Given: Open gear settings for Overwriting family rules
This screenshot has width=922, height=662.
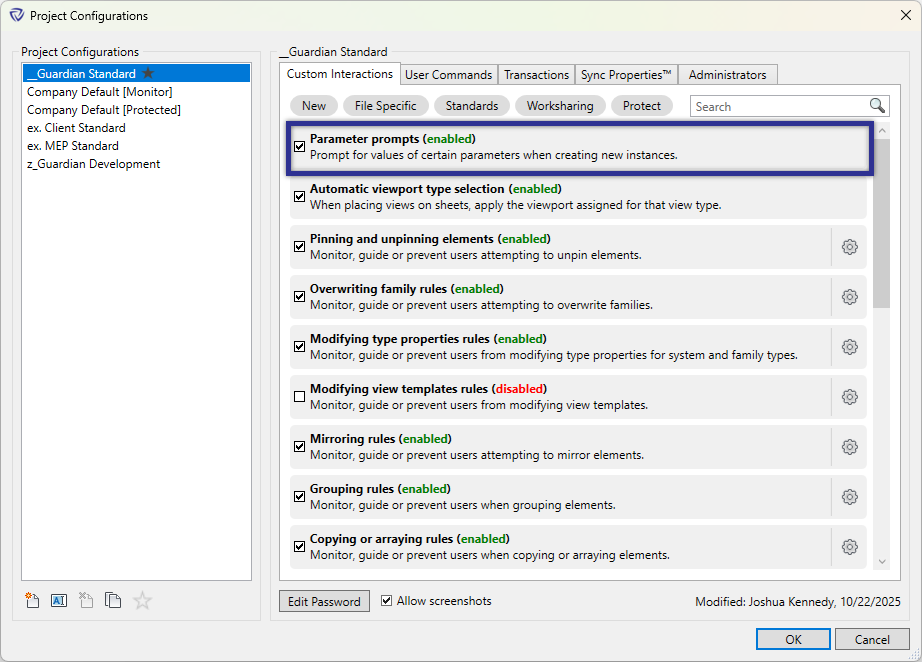Looking at the screenshot, I should pyautogui.click(x=849, y=296).
